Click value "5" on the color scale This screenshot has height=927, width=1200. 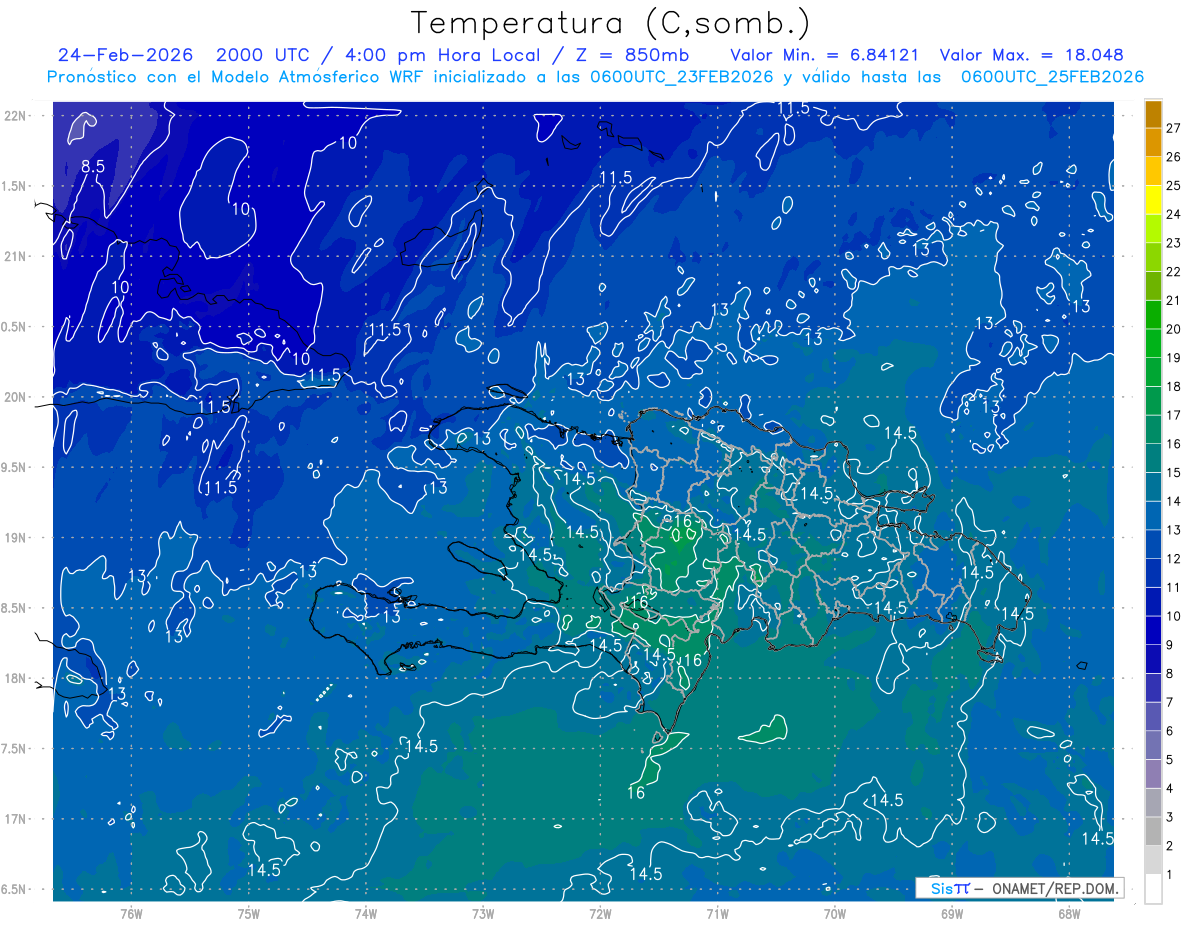(1170, 760)
